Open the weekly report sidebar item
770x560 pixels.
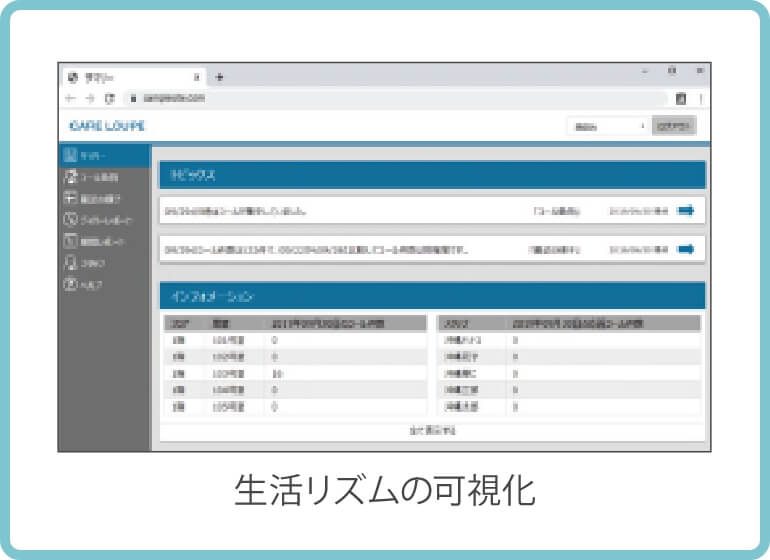(98, 220)
